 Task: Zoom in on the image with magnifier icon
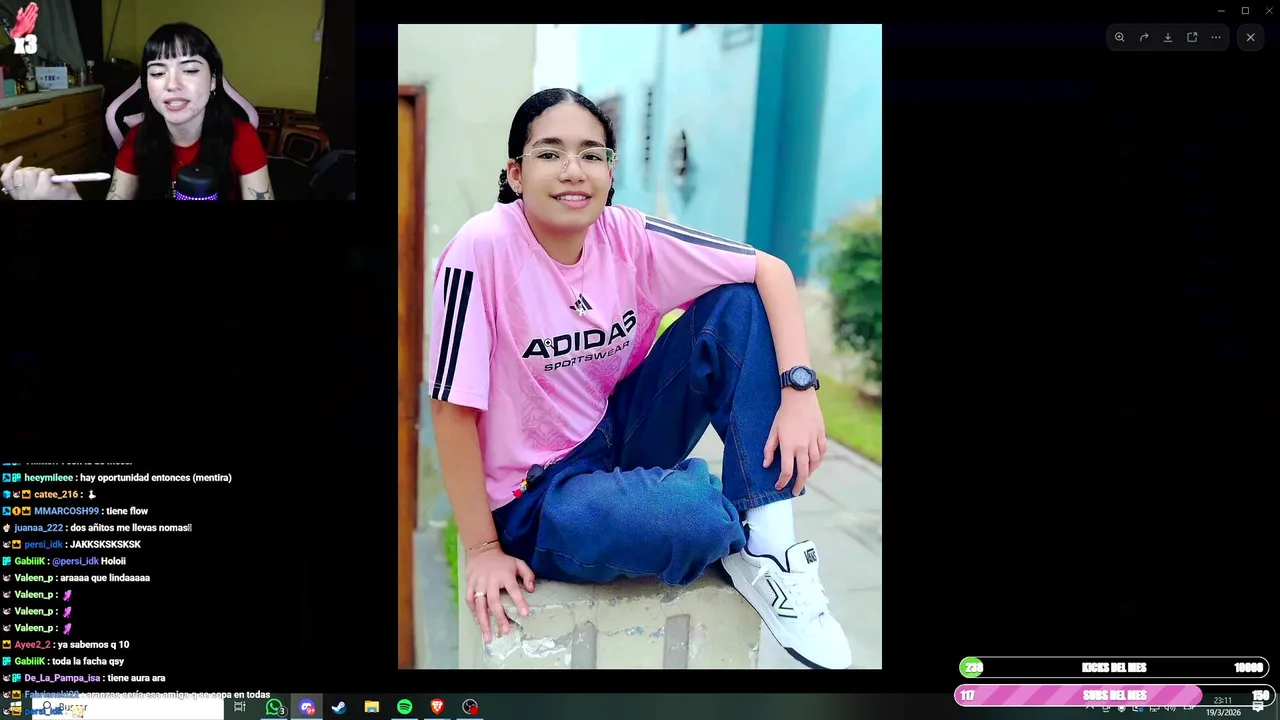pyautogui.click(x=1120, y=37)
